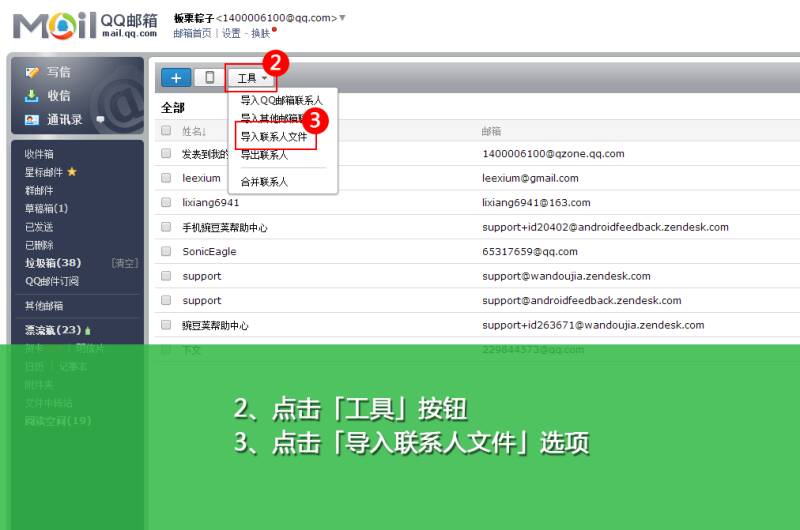Click contact name leexium
This screenshot has height=530, width=800.
point(202,178)
